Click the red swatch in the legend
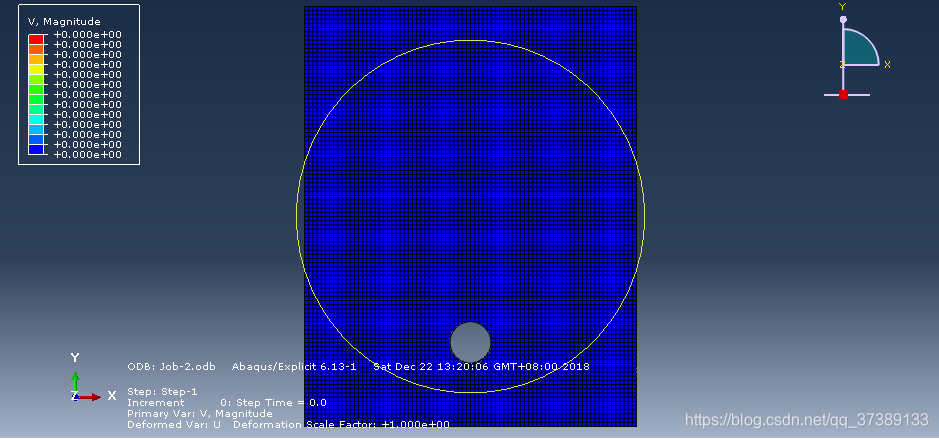Screen dimensions: 939x439 37,39
